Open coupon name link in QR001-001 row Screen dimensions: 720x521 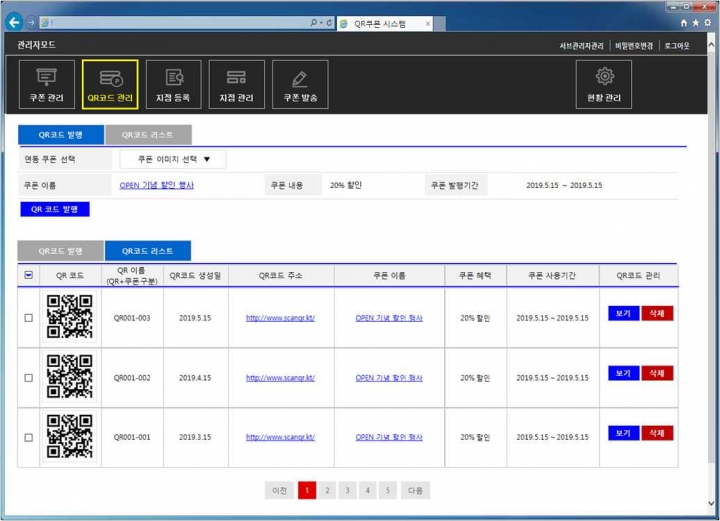point(389,437)
